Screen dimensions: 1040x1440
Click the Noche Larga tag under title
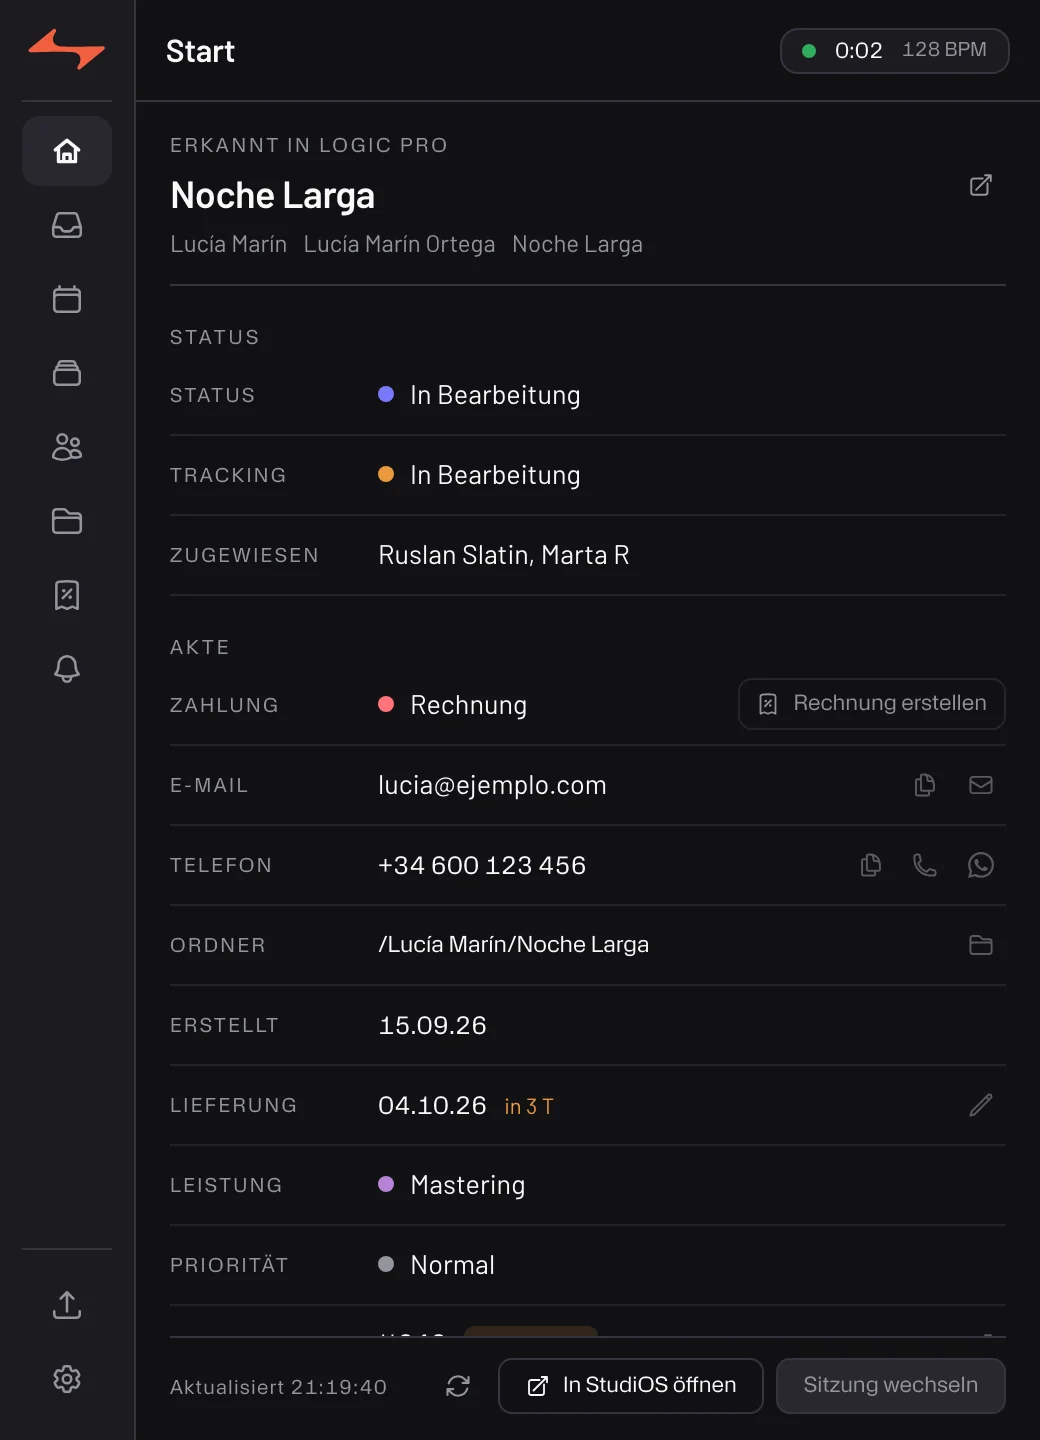(x=577, y=244)
